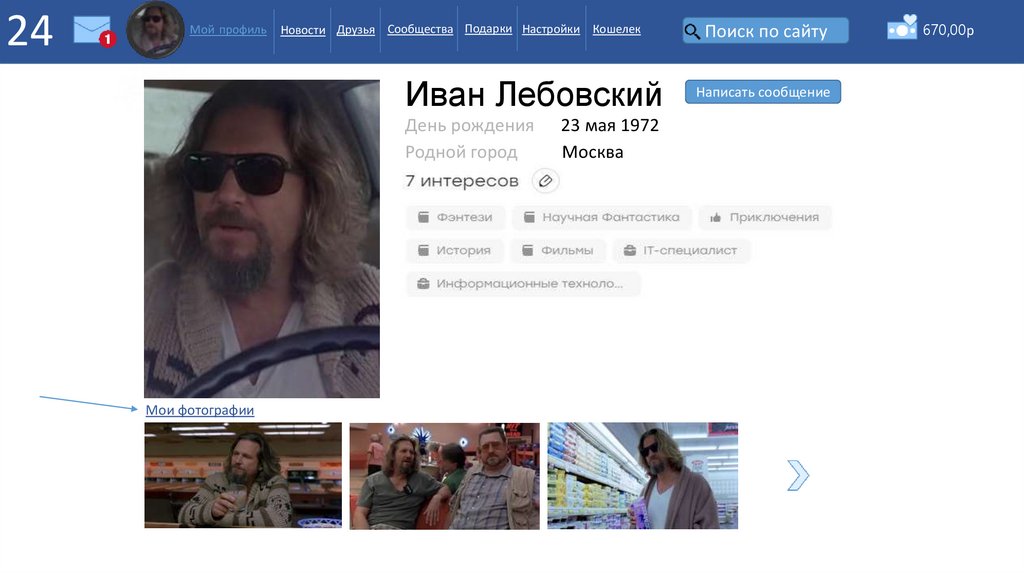Open Настройки in the top navigation

tap(551, 29)
